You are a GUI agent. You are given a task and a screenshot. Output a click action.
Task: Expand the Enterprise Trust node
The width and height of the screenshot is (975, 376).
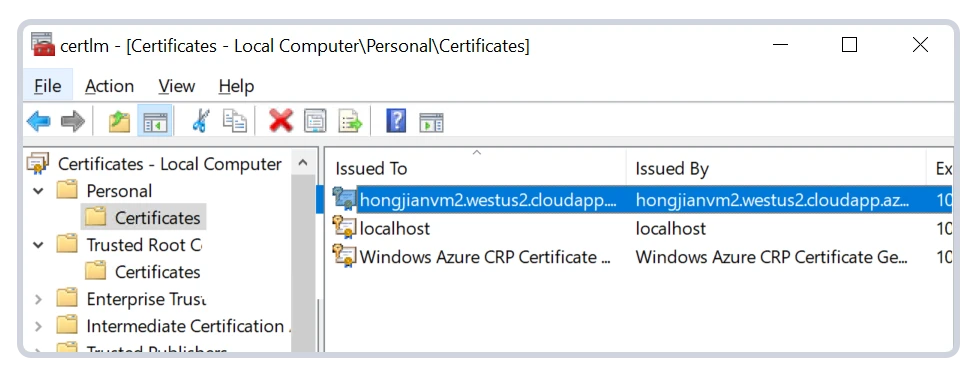(x=39, y=299)
